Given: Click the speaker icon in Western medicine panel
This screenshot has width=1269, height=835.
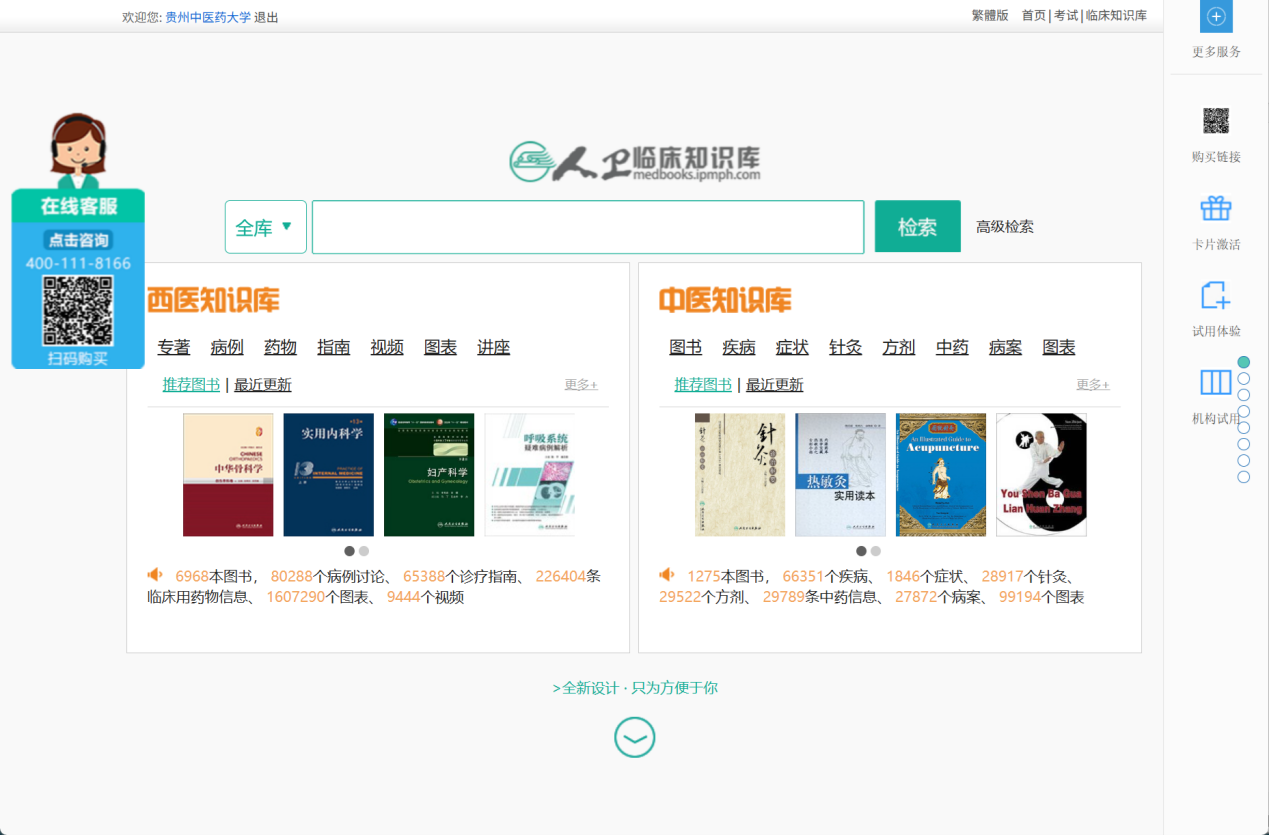Looking at the screenshot, I should click(x=155, y=575).
